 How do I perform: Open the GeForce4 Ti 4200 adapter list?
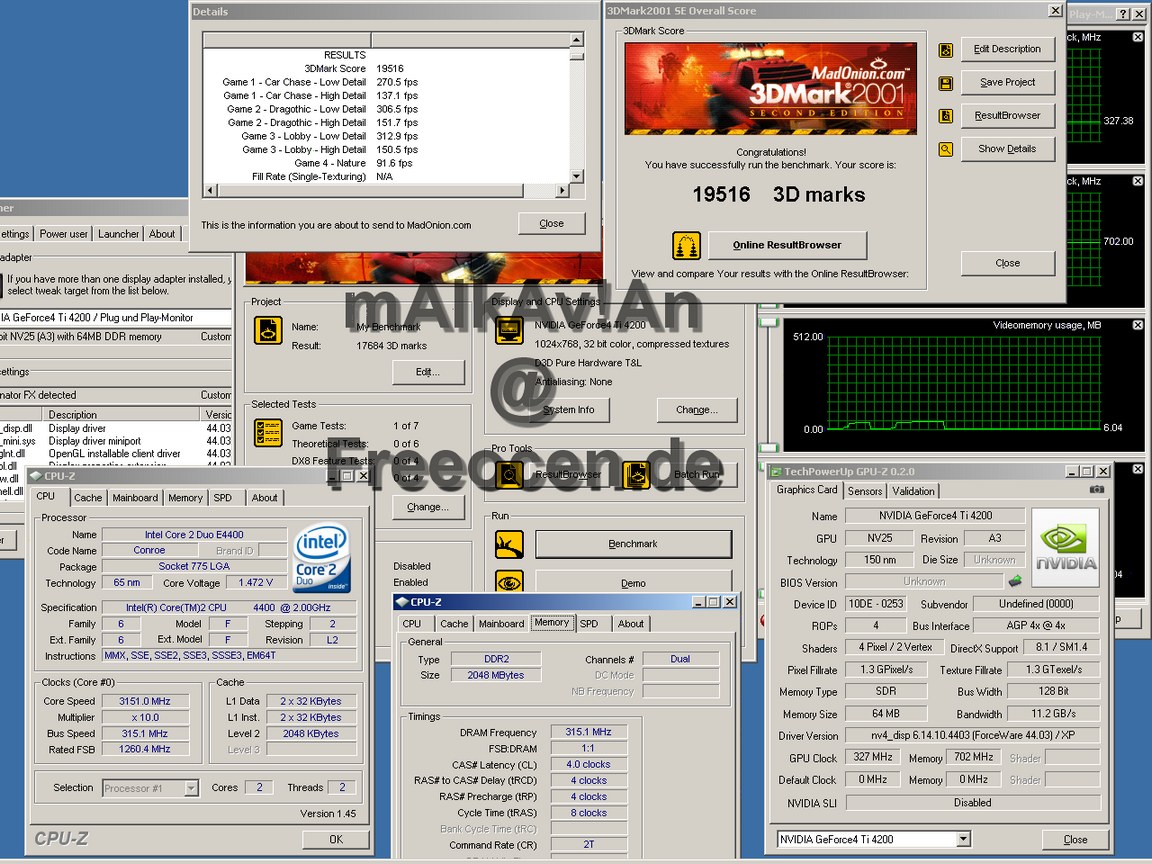pos(115,317)
